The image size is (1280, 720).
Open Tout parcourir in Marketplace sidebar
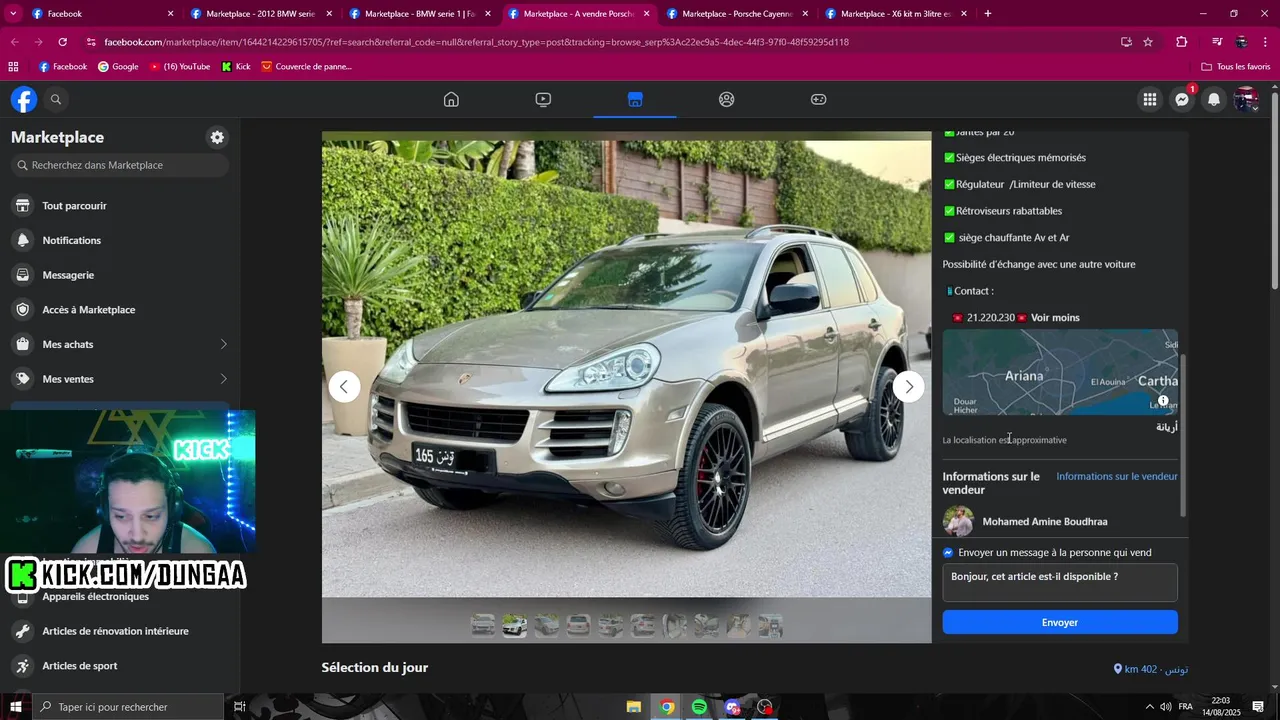120,206
